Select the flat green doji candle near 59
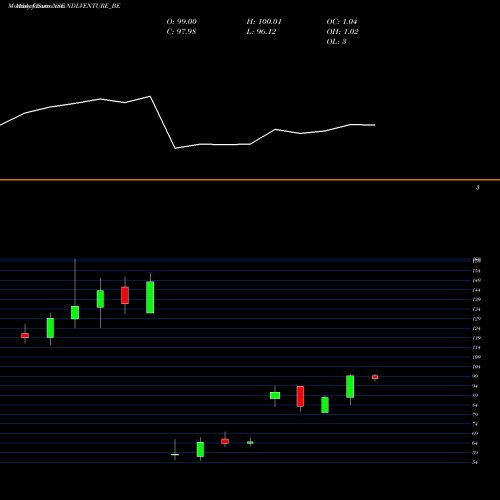Image resolution: width=500 pixels, height=500 pixels. point(175,454)
